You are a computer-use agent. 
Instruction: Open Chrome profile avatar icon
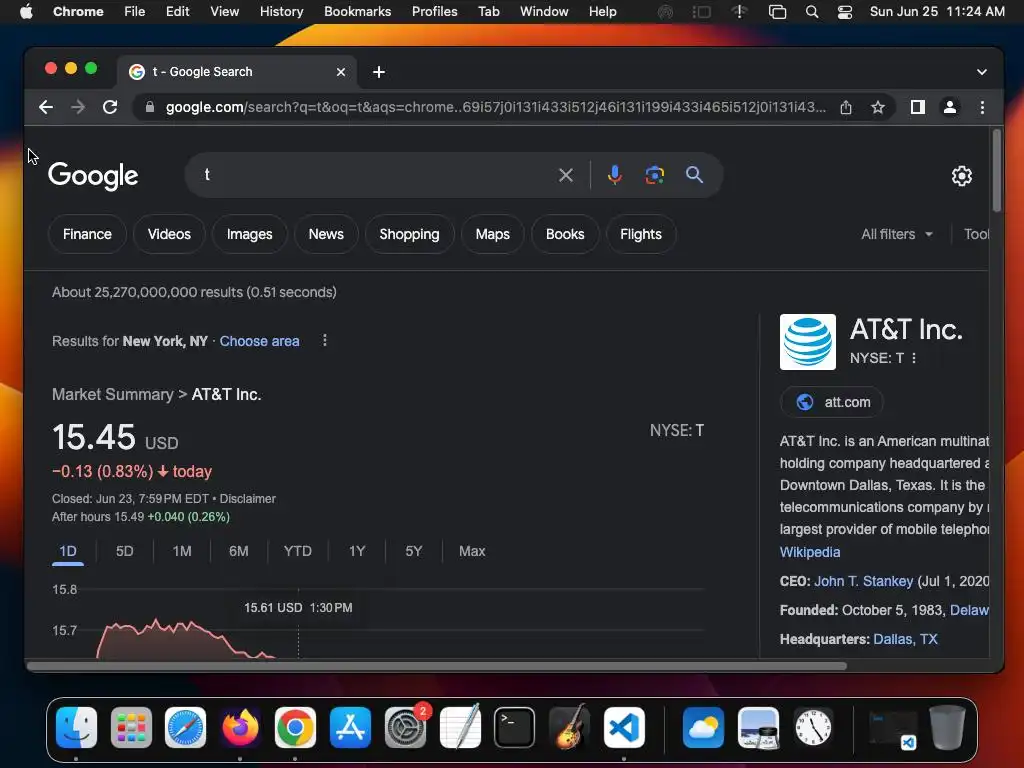point(950,107)
